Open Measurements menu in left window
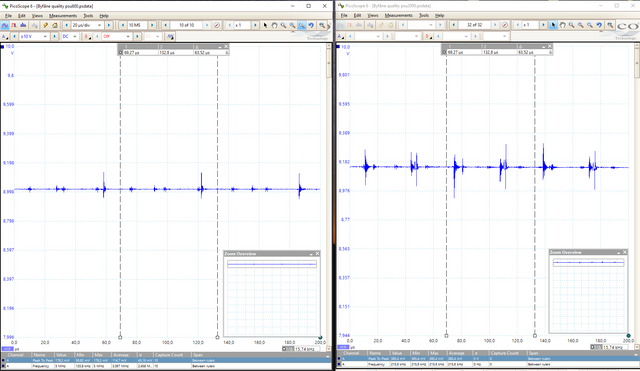Screen dimensions: 640x371 [63, 16]
